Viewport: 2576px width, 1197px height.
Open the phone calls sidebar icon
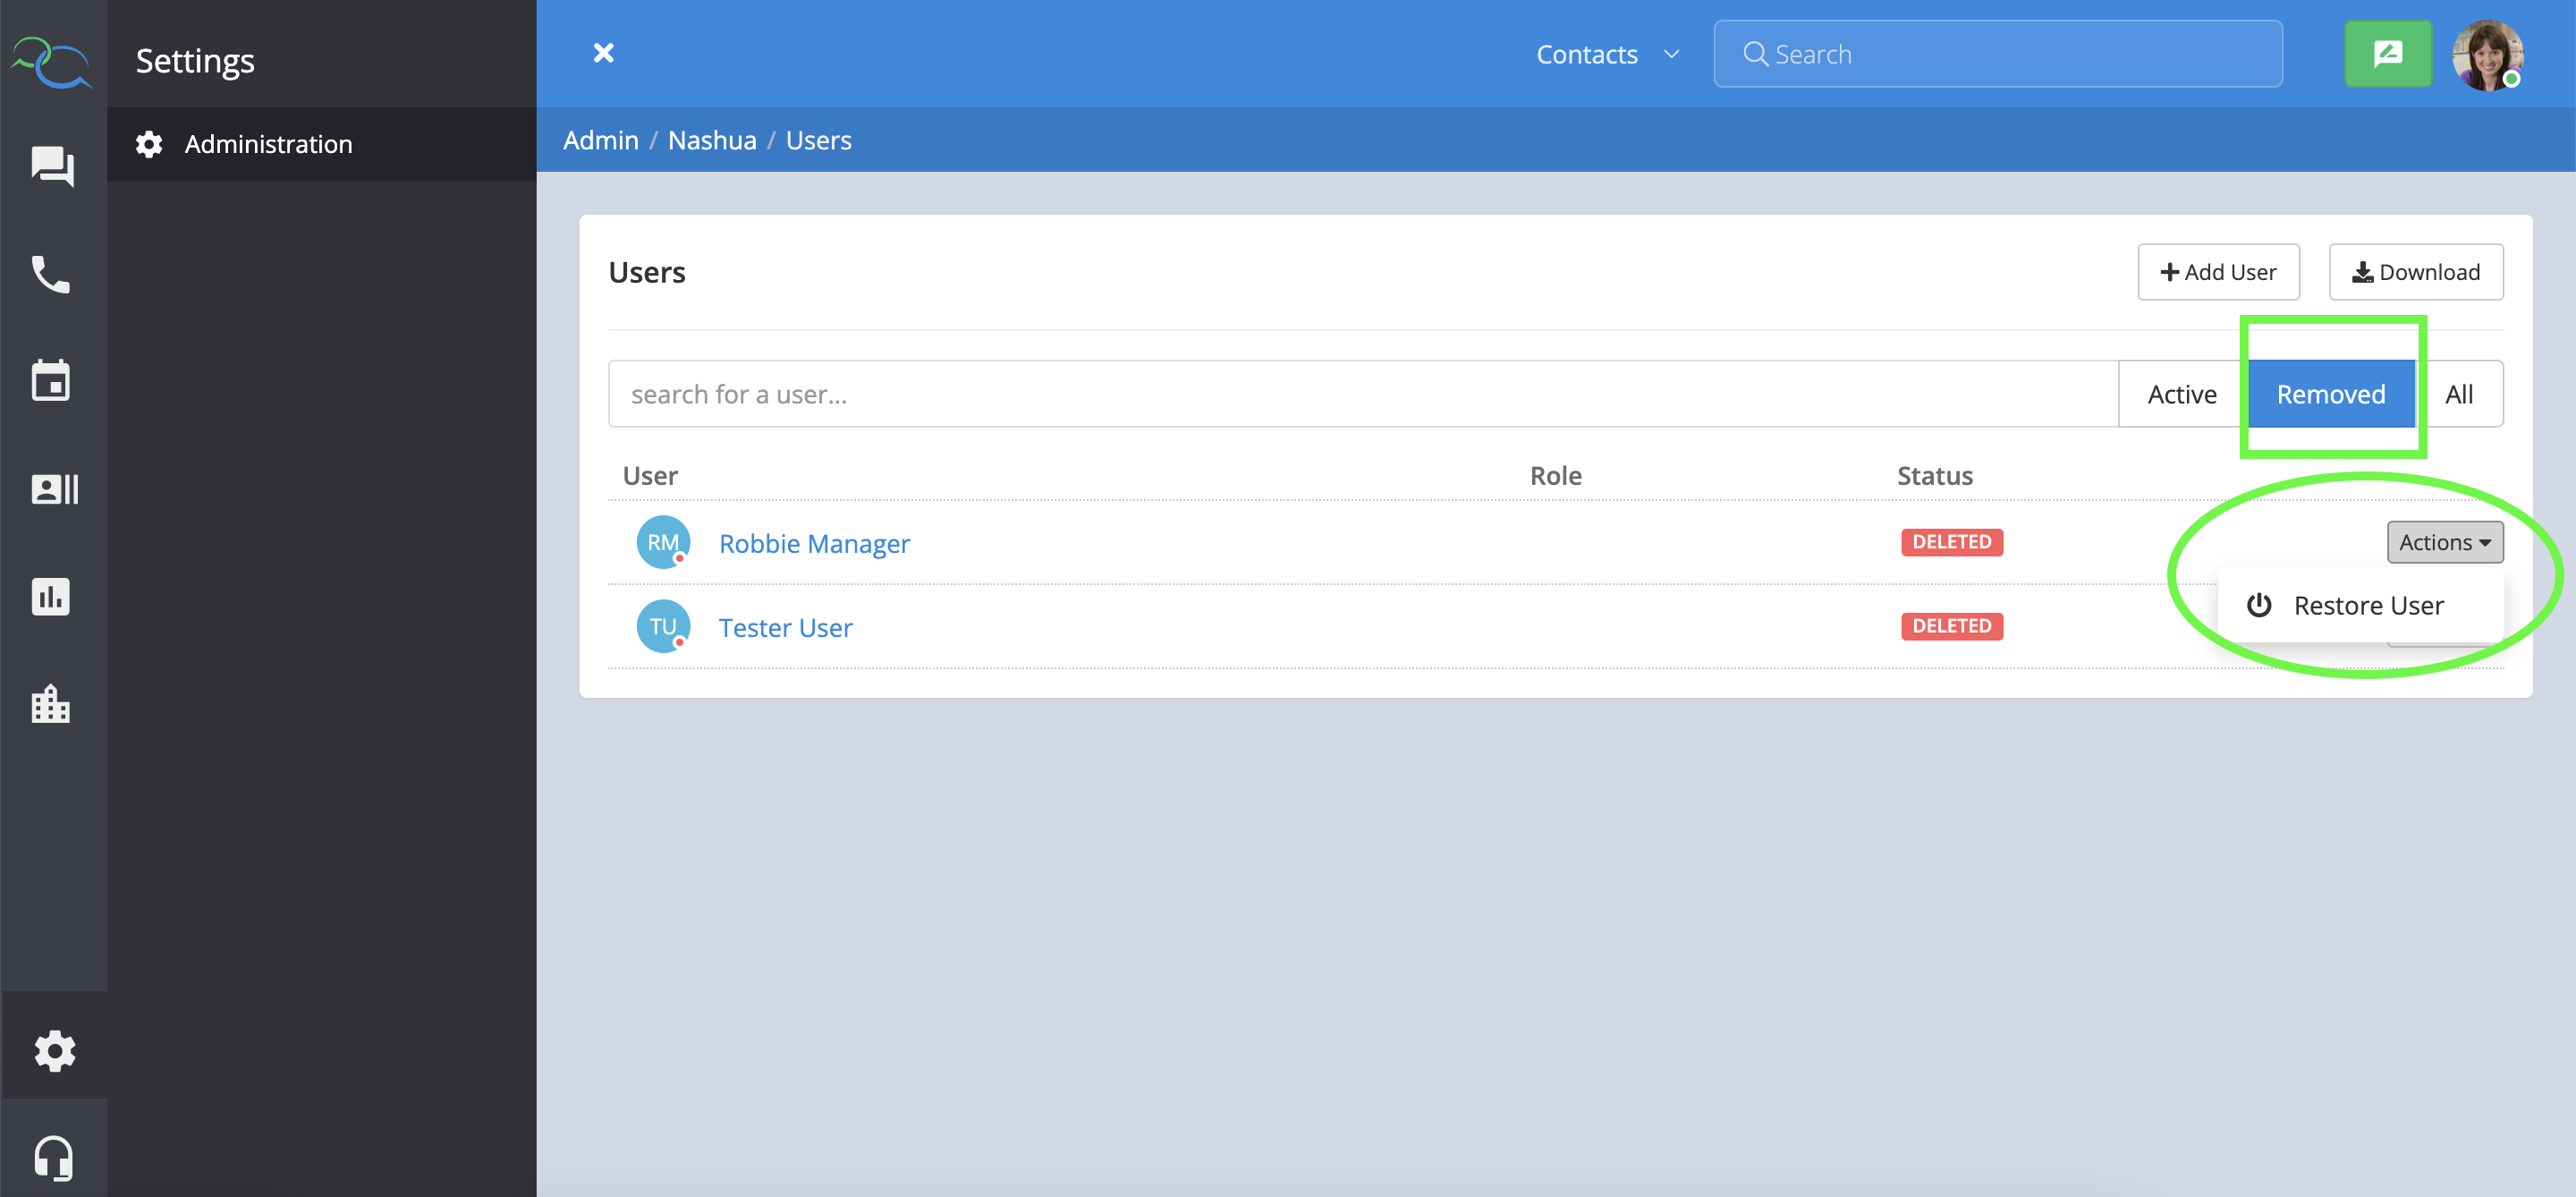[x=51, y=273]
